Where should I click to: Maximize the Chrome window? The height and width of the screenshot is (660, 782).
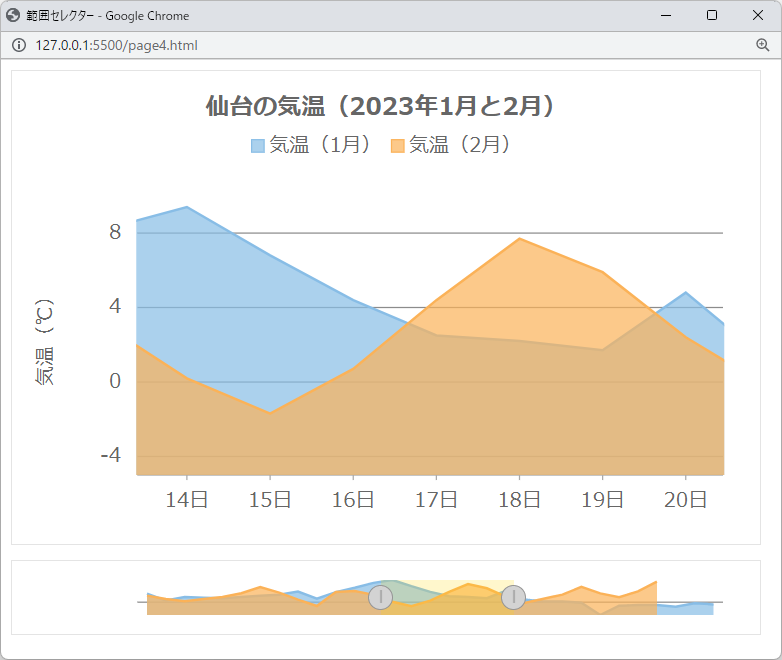tap(712, 15)
